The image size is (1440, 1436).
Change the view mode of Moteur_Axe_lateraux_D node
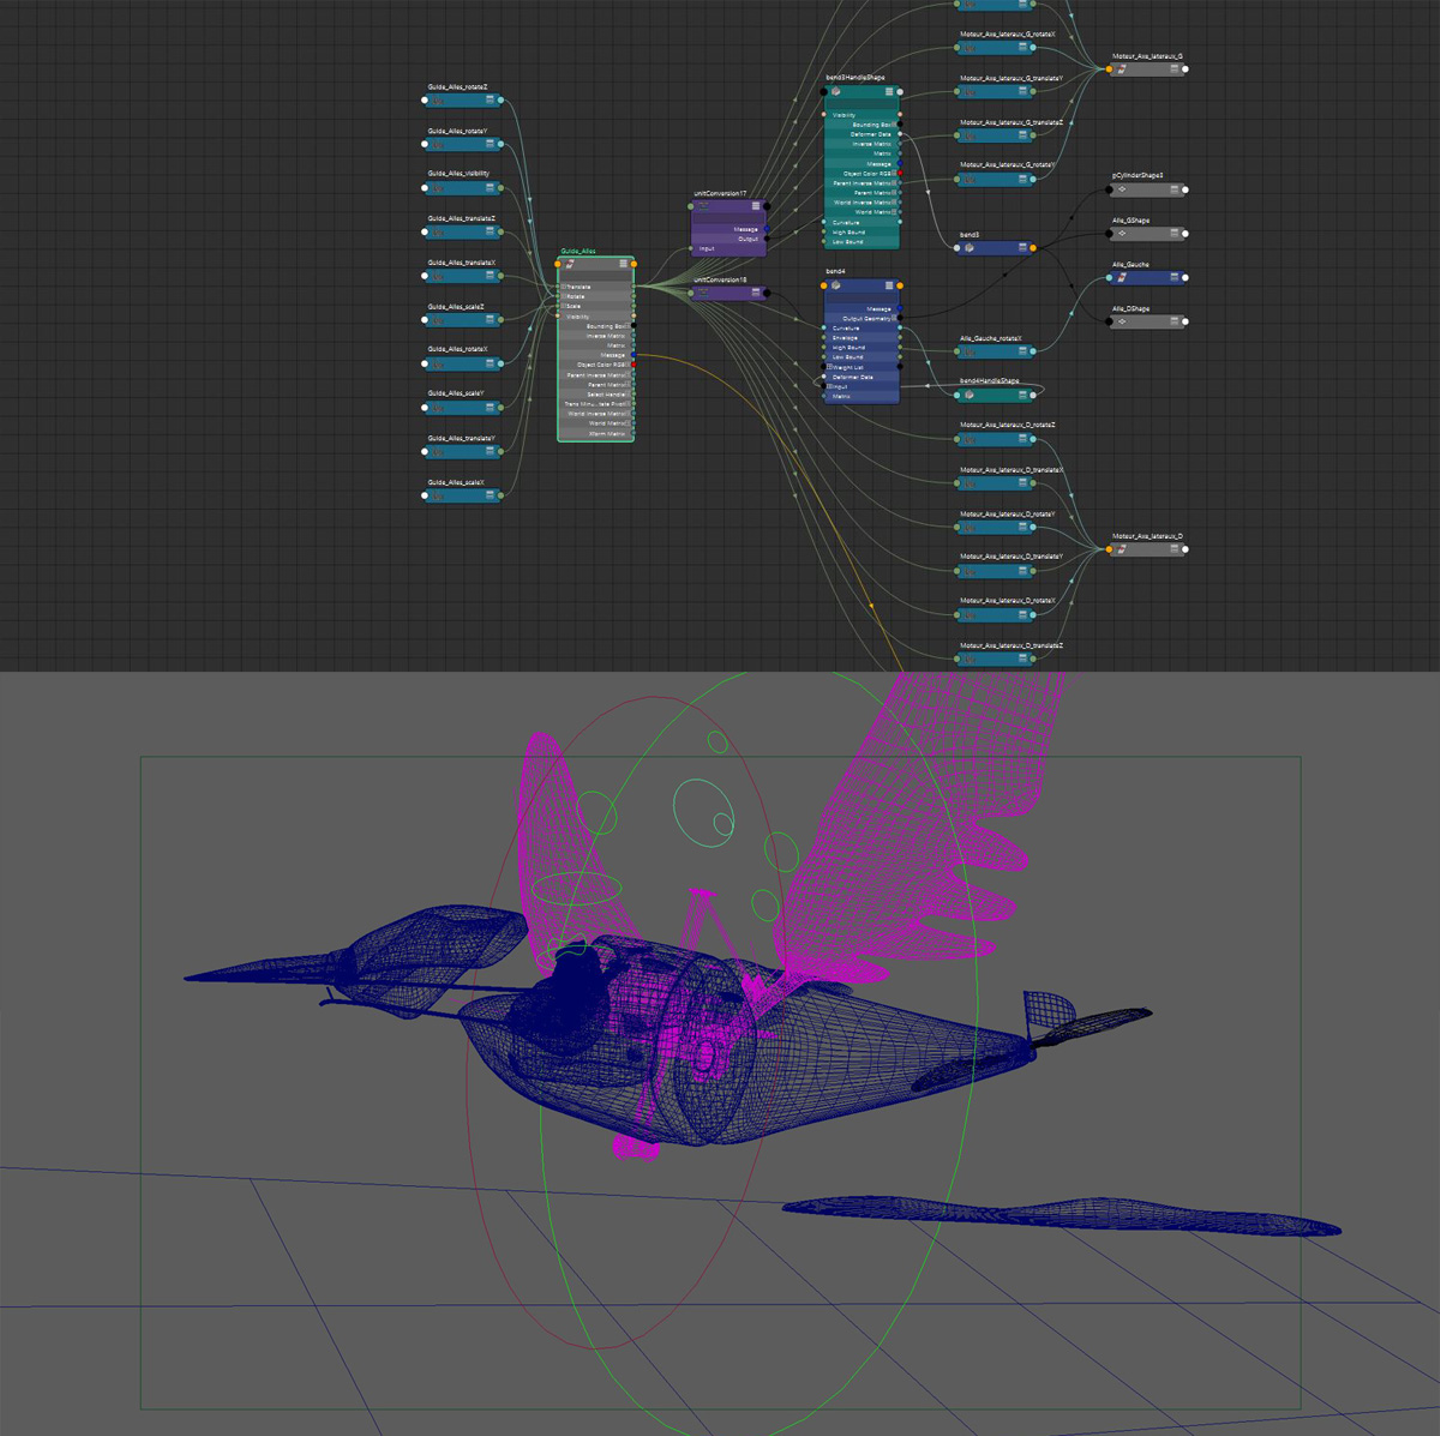(x=1175, y=549)
